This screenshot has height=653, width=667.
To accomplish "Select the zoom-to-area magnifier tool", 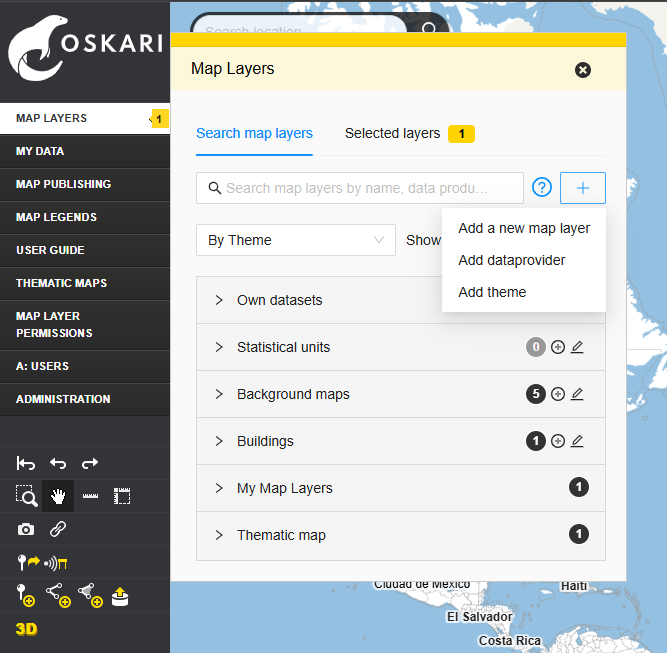I will click(27, 496).
